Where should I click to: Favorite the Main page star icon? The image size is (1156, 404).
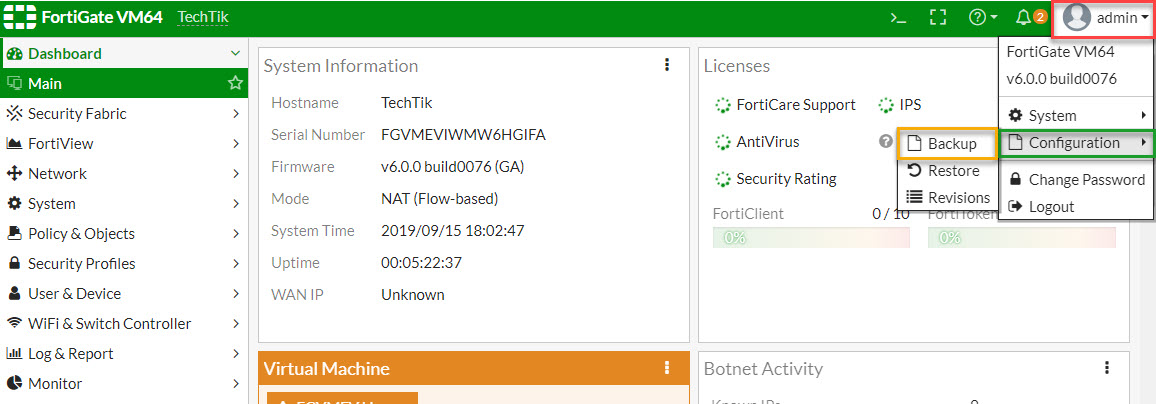(235, 83)
